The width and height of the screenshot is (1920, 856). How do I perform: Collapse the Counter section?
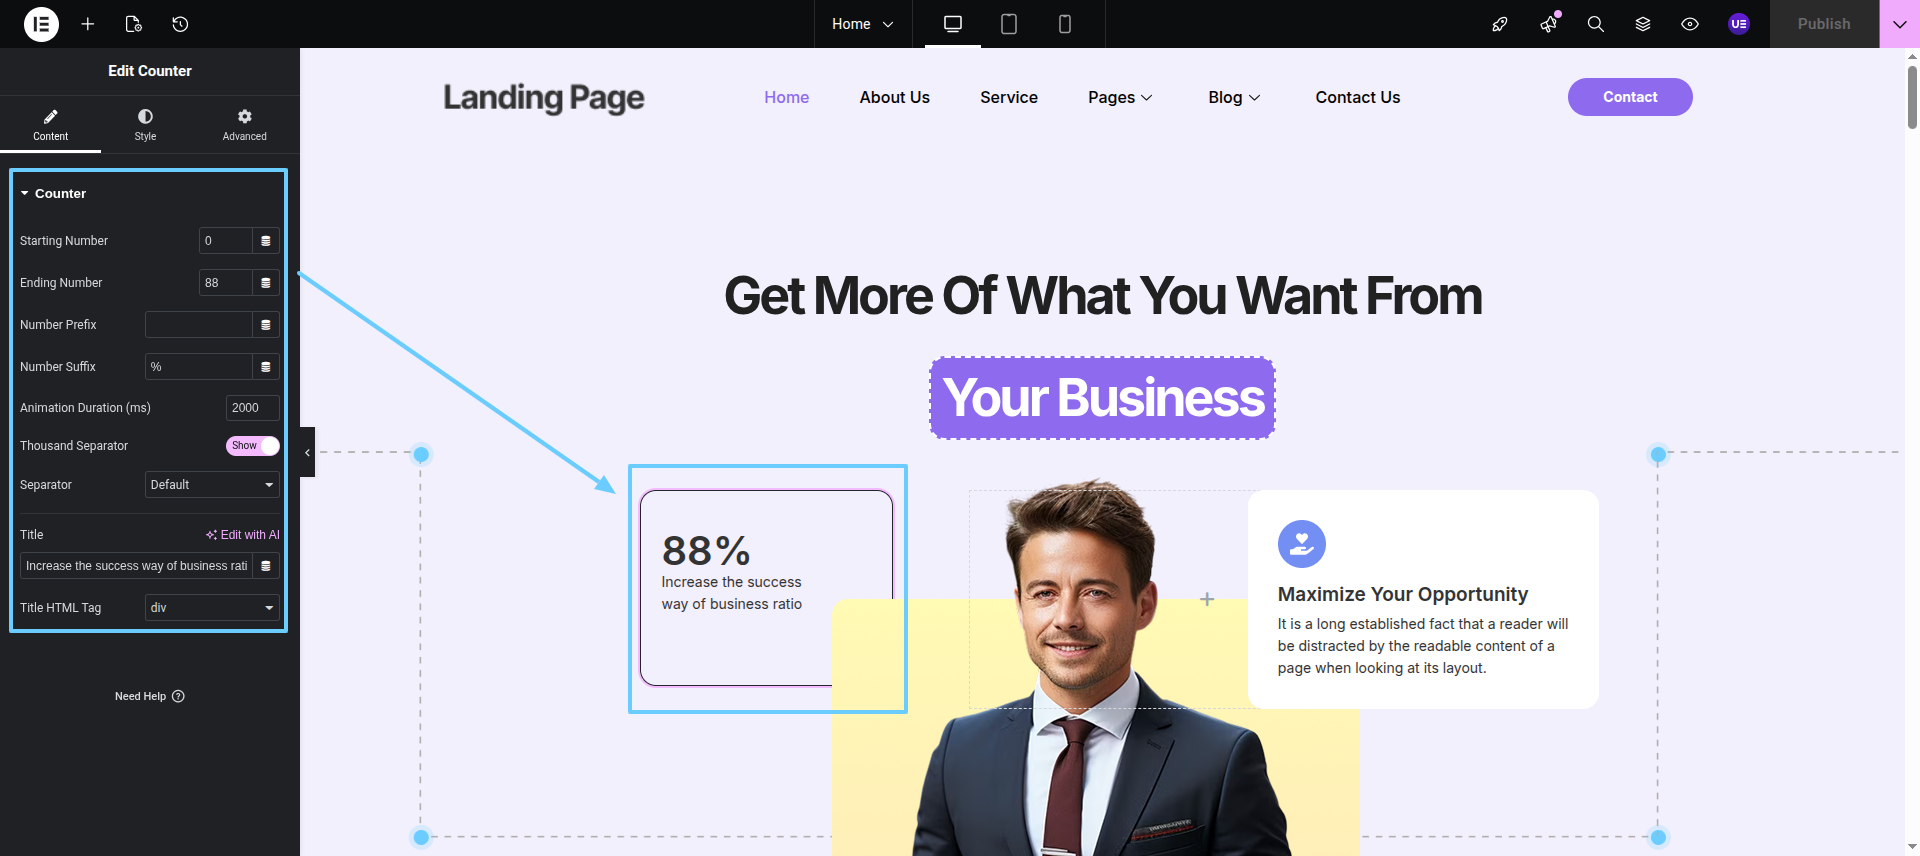click(x=53, y=194)
